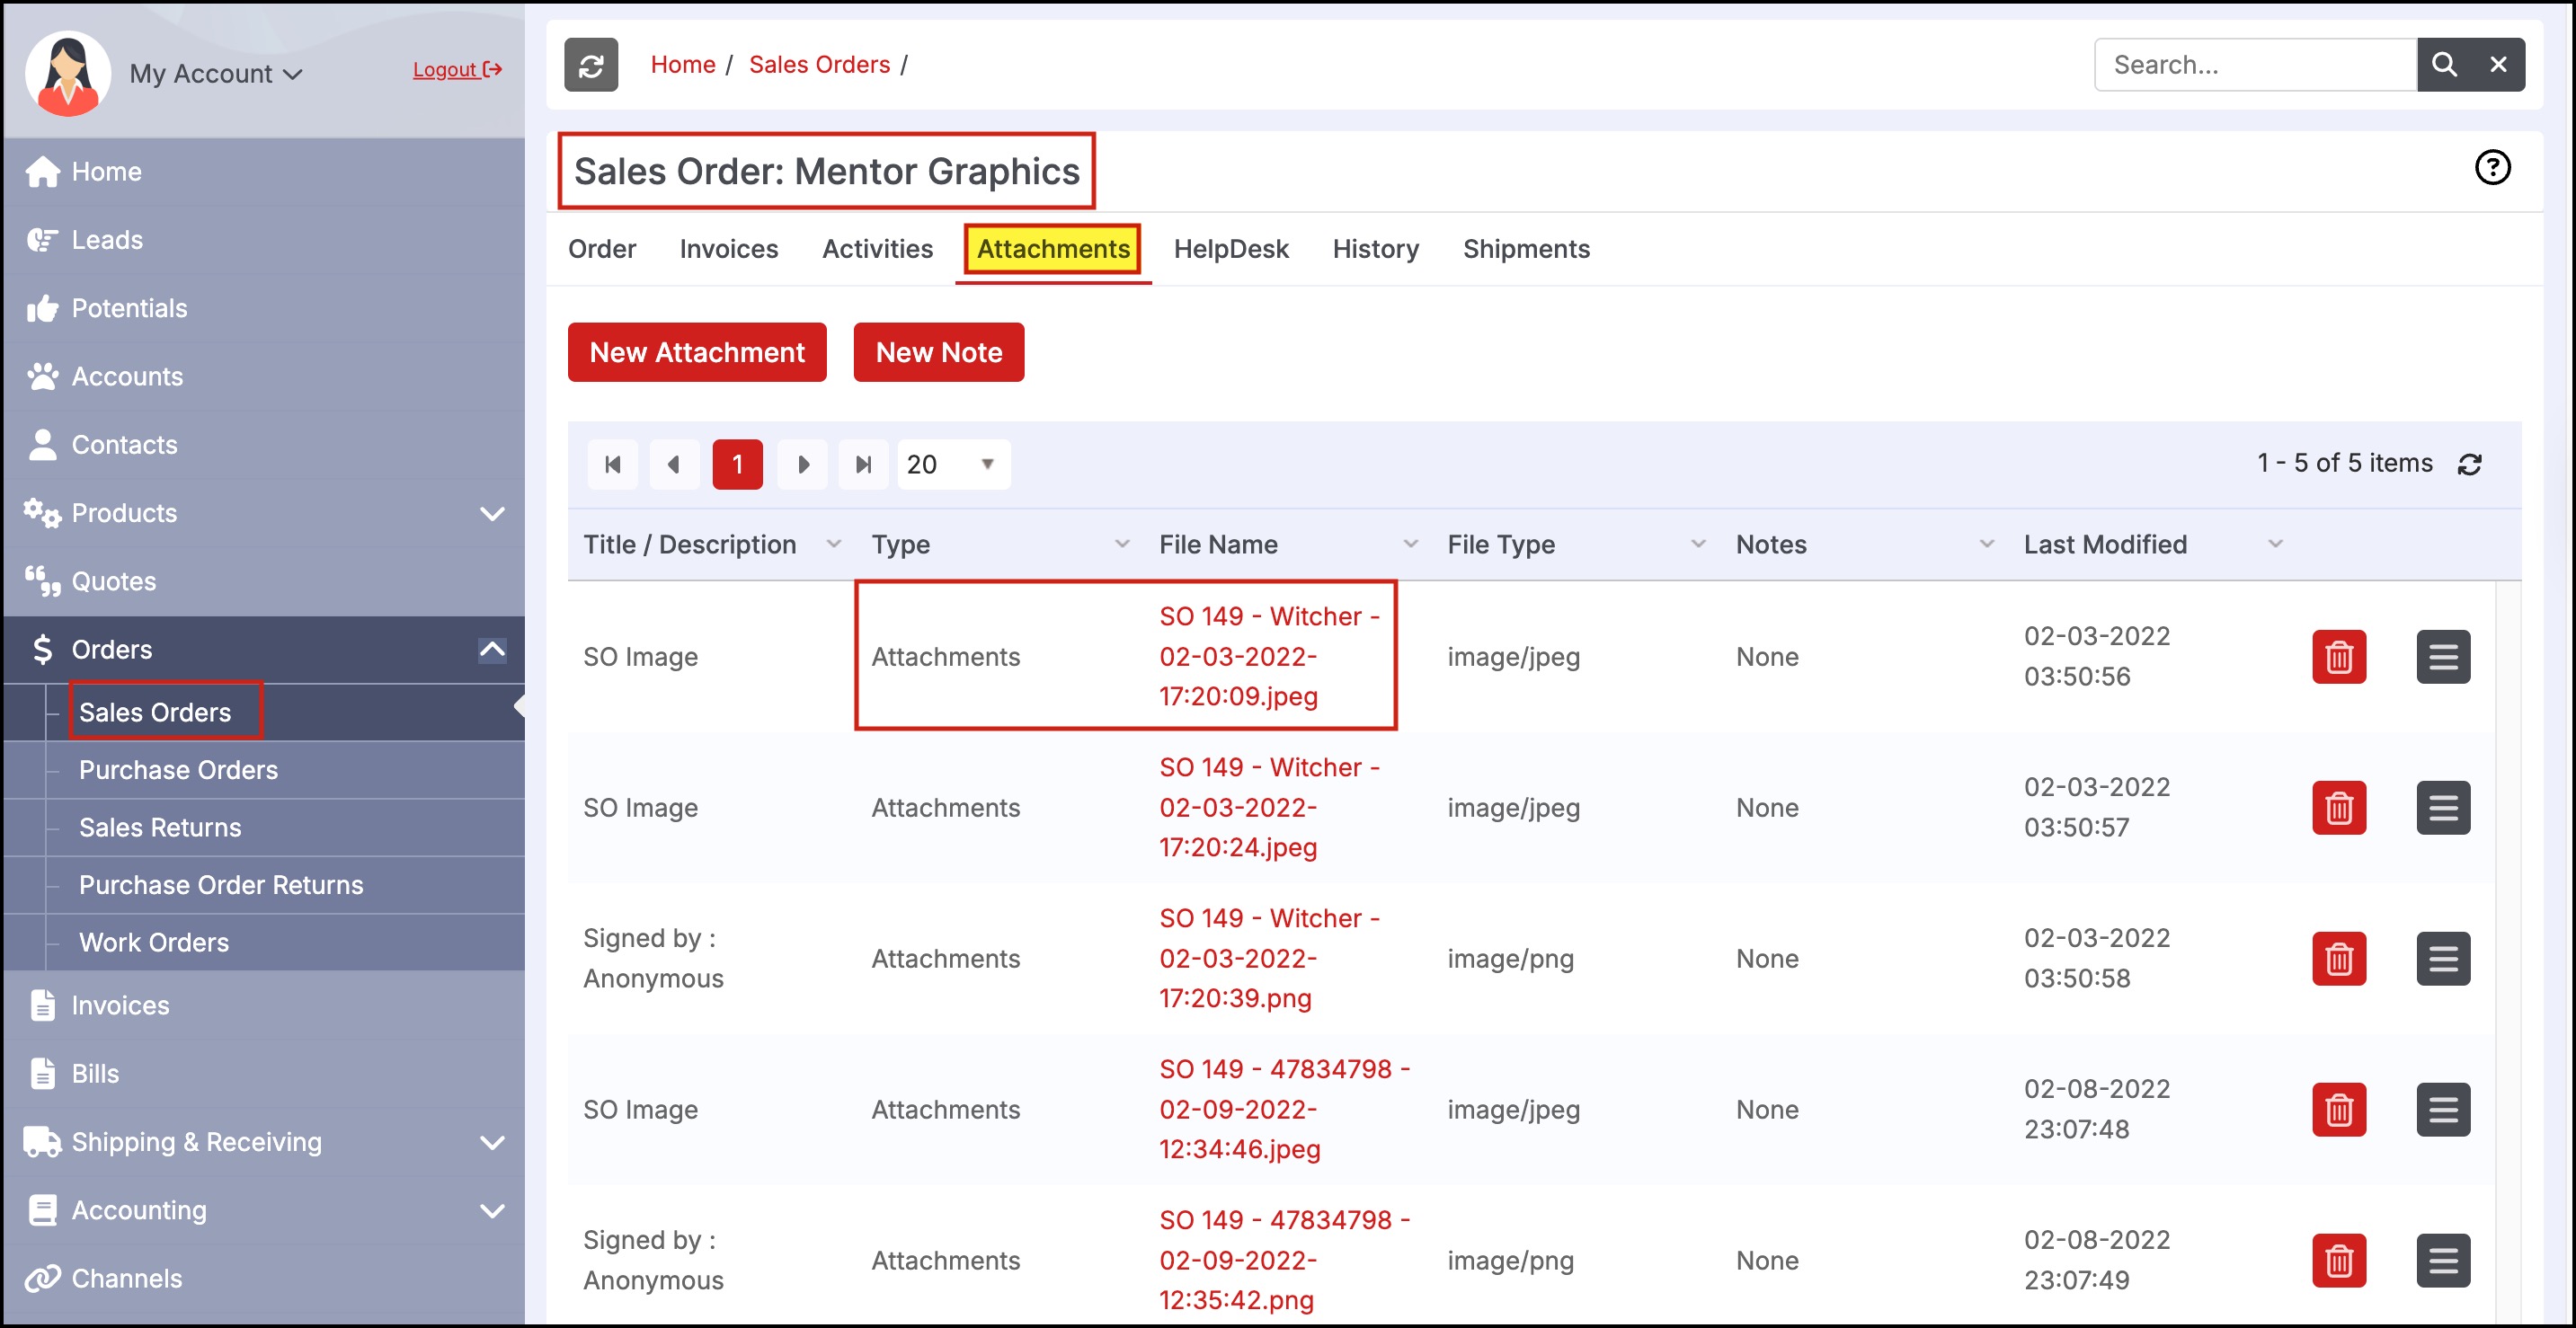2576x1328 pixels.
Task: Clear the search with the X button
Action: 2498,65
